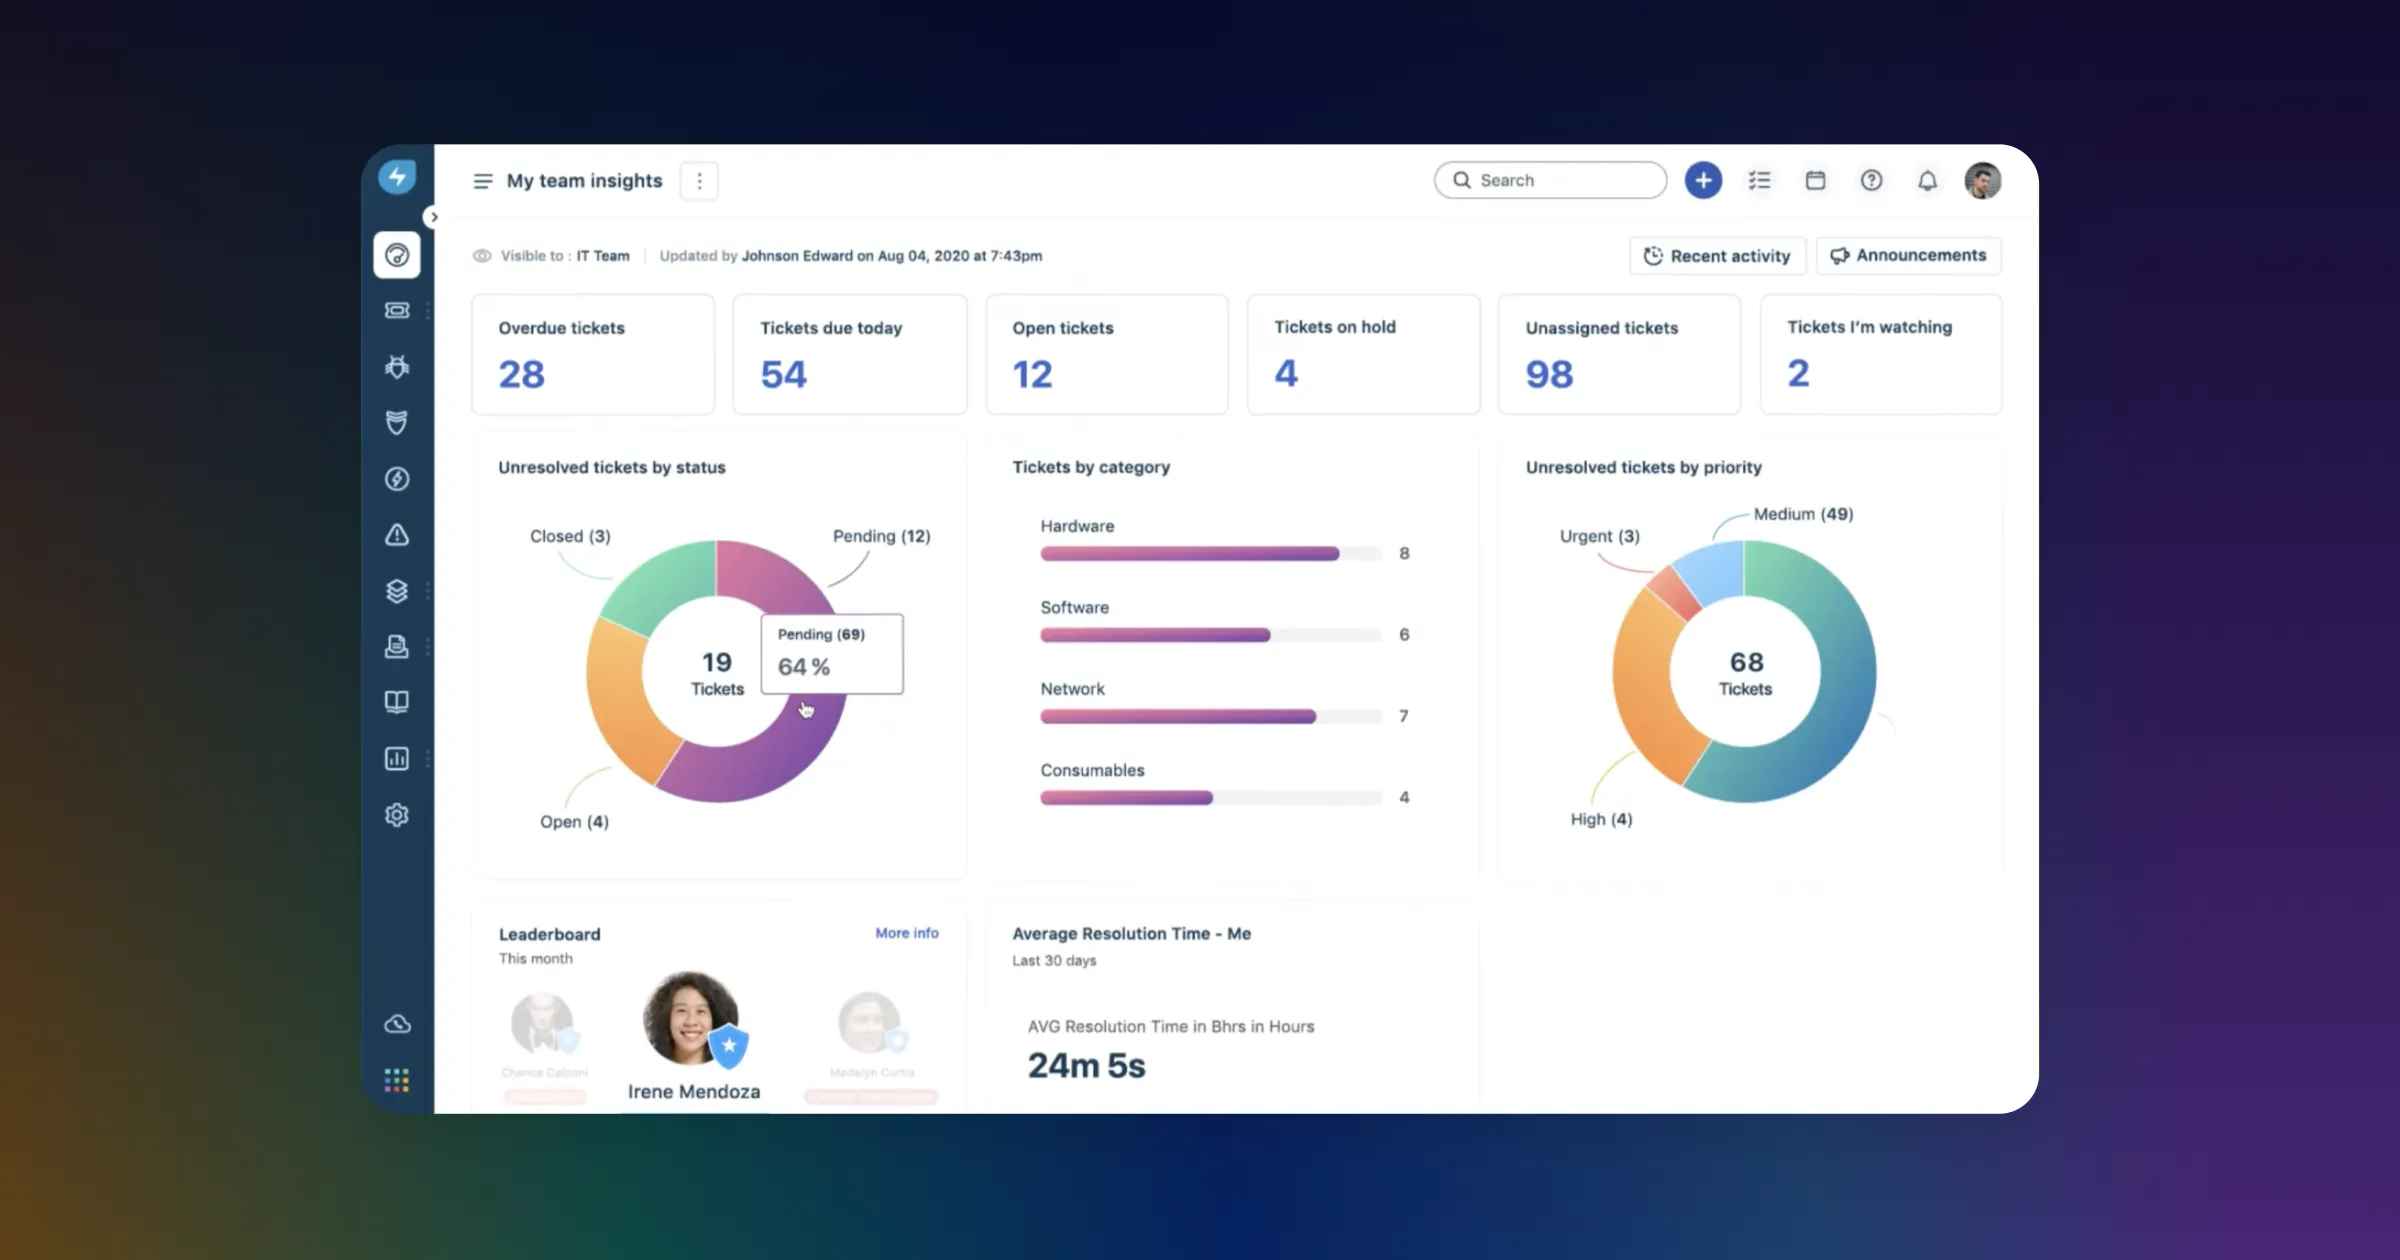Open the reports chart icon in sidebar
The width and height of the screenshot is (2400, 1260).
[x=397, y=759]
